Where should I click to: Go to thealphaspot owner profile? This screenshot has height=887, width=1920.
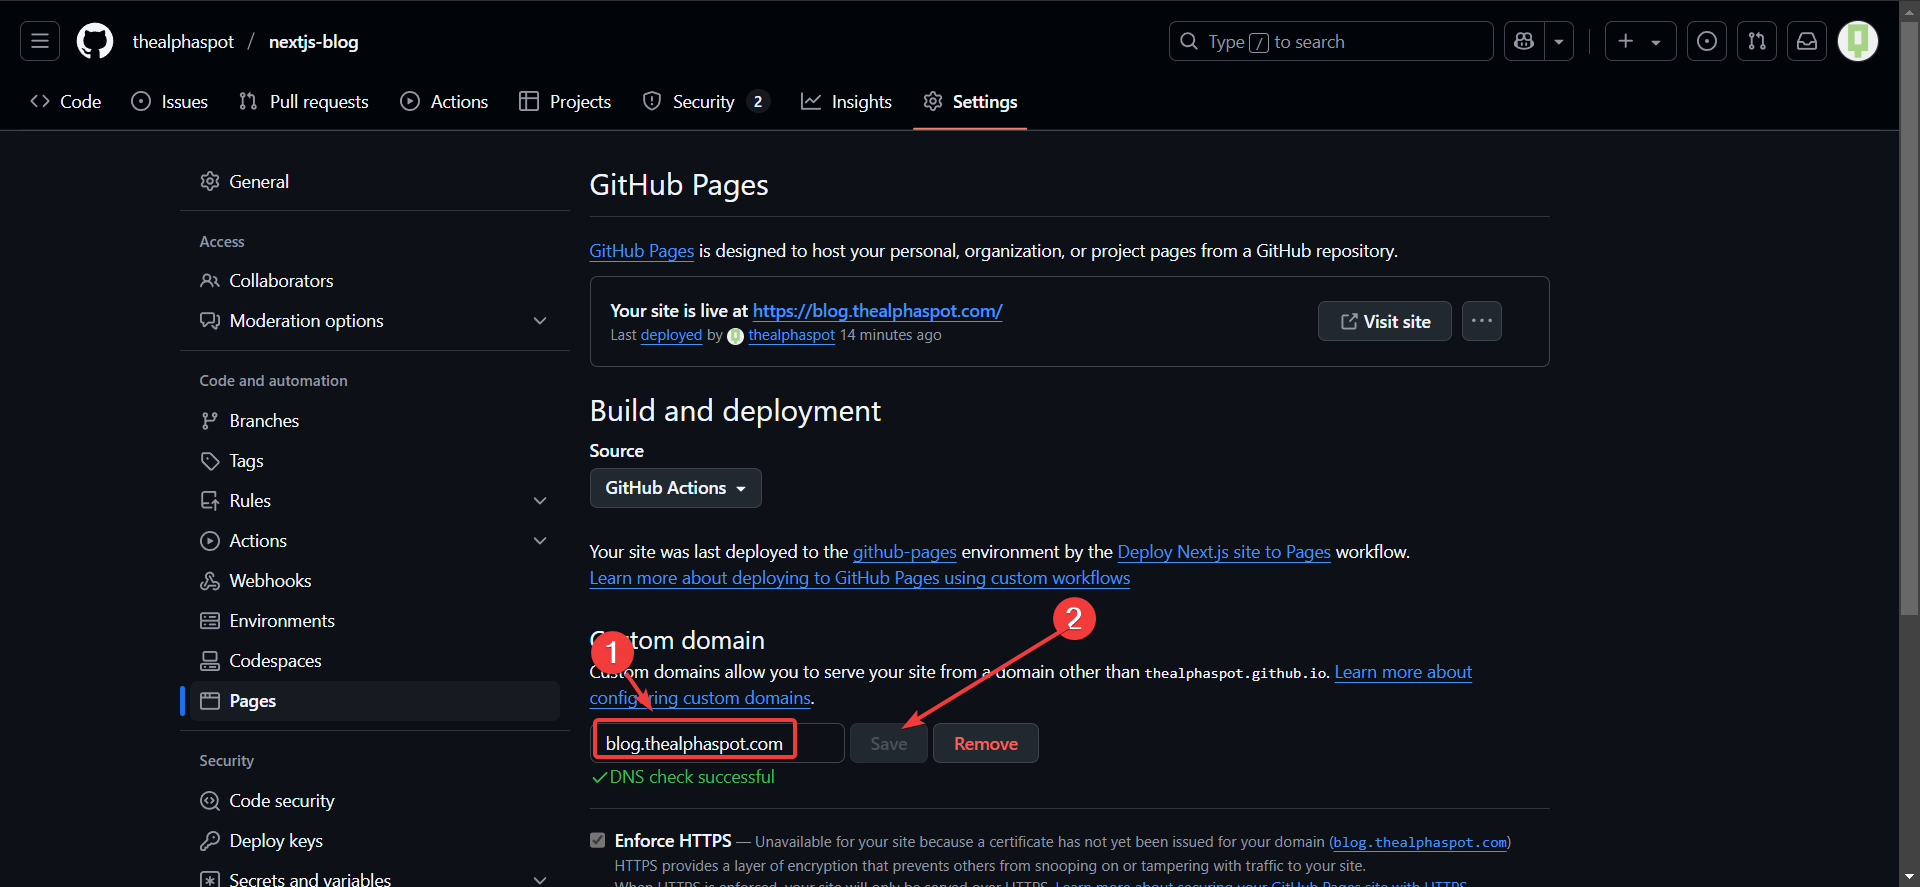pyautogui.click(x=183, y=42)
